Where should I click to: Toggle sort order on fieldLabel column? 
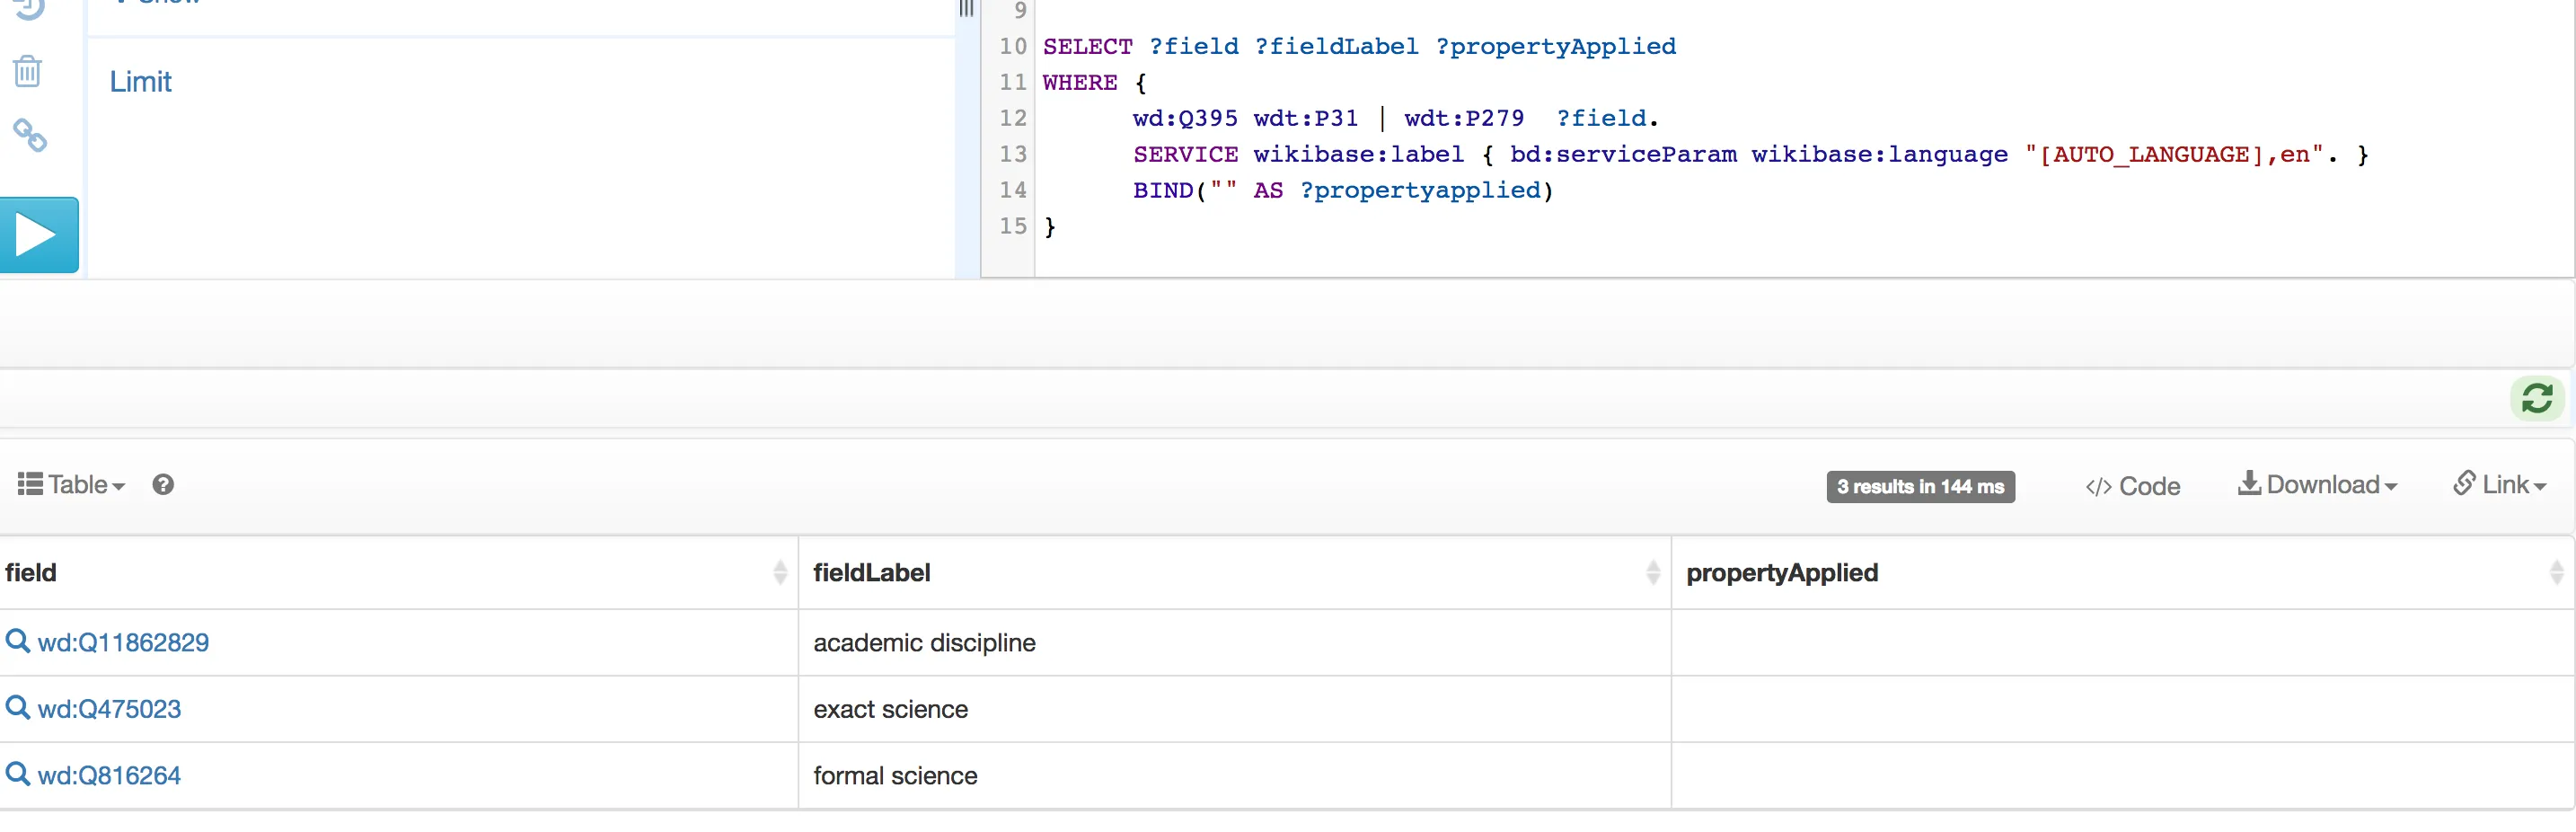coord(1653,572)
